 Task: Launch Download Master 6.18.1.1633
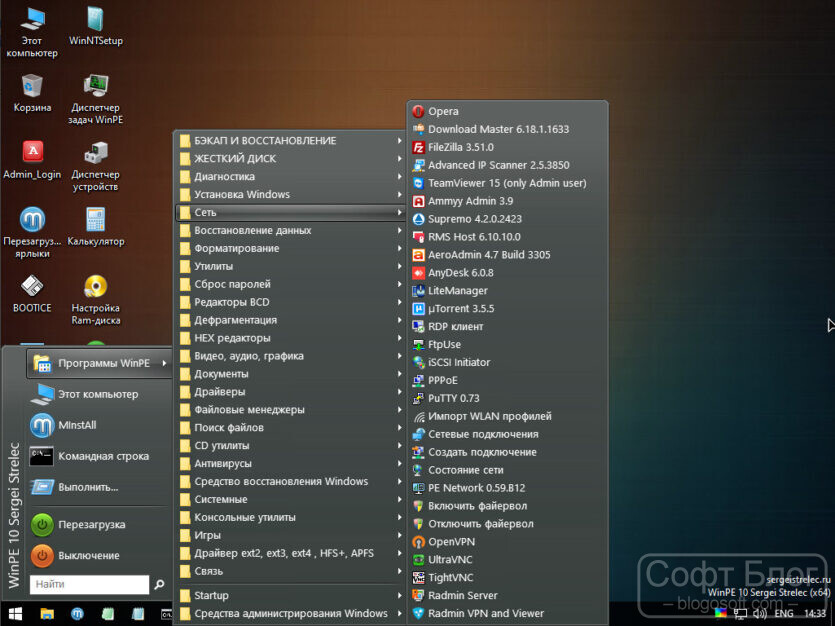507,129
